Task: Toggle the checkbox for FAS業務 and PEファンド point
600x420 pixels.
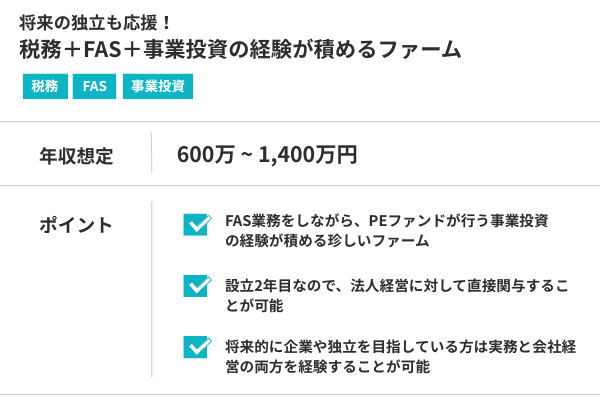Action: (x=196, y=225)
